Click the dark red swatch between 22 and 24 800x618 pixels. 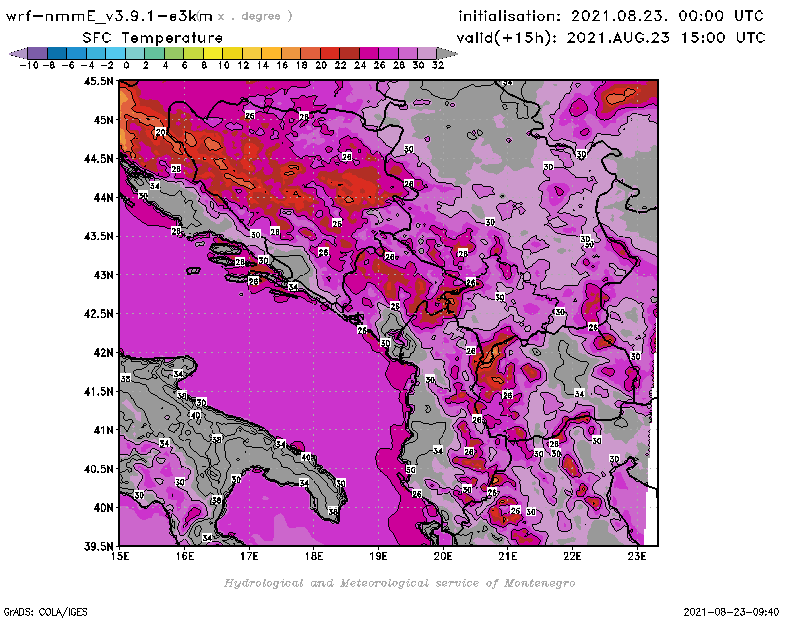(349, 53)
